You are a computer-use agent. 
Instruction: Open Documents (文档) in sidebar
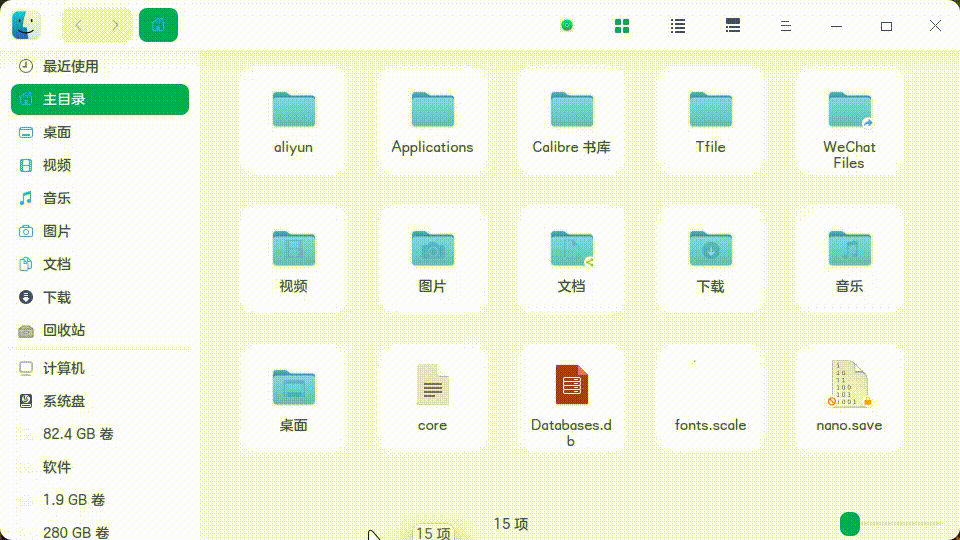point(100,264)
